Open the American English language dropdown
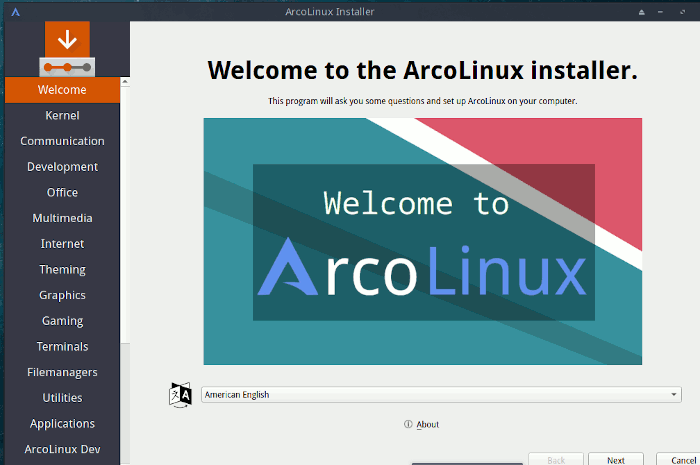 coord(441,394)
